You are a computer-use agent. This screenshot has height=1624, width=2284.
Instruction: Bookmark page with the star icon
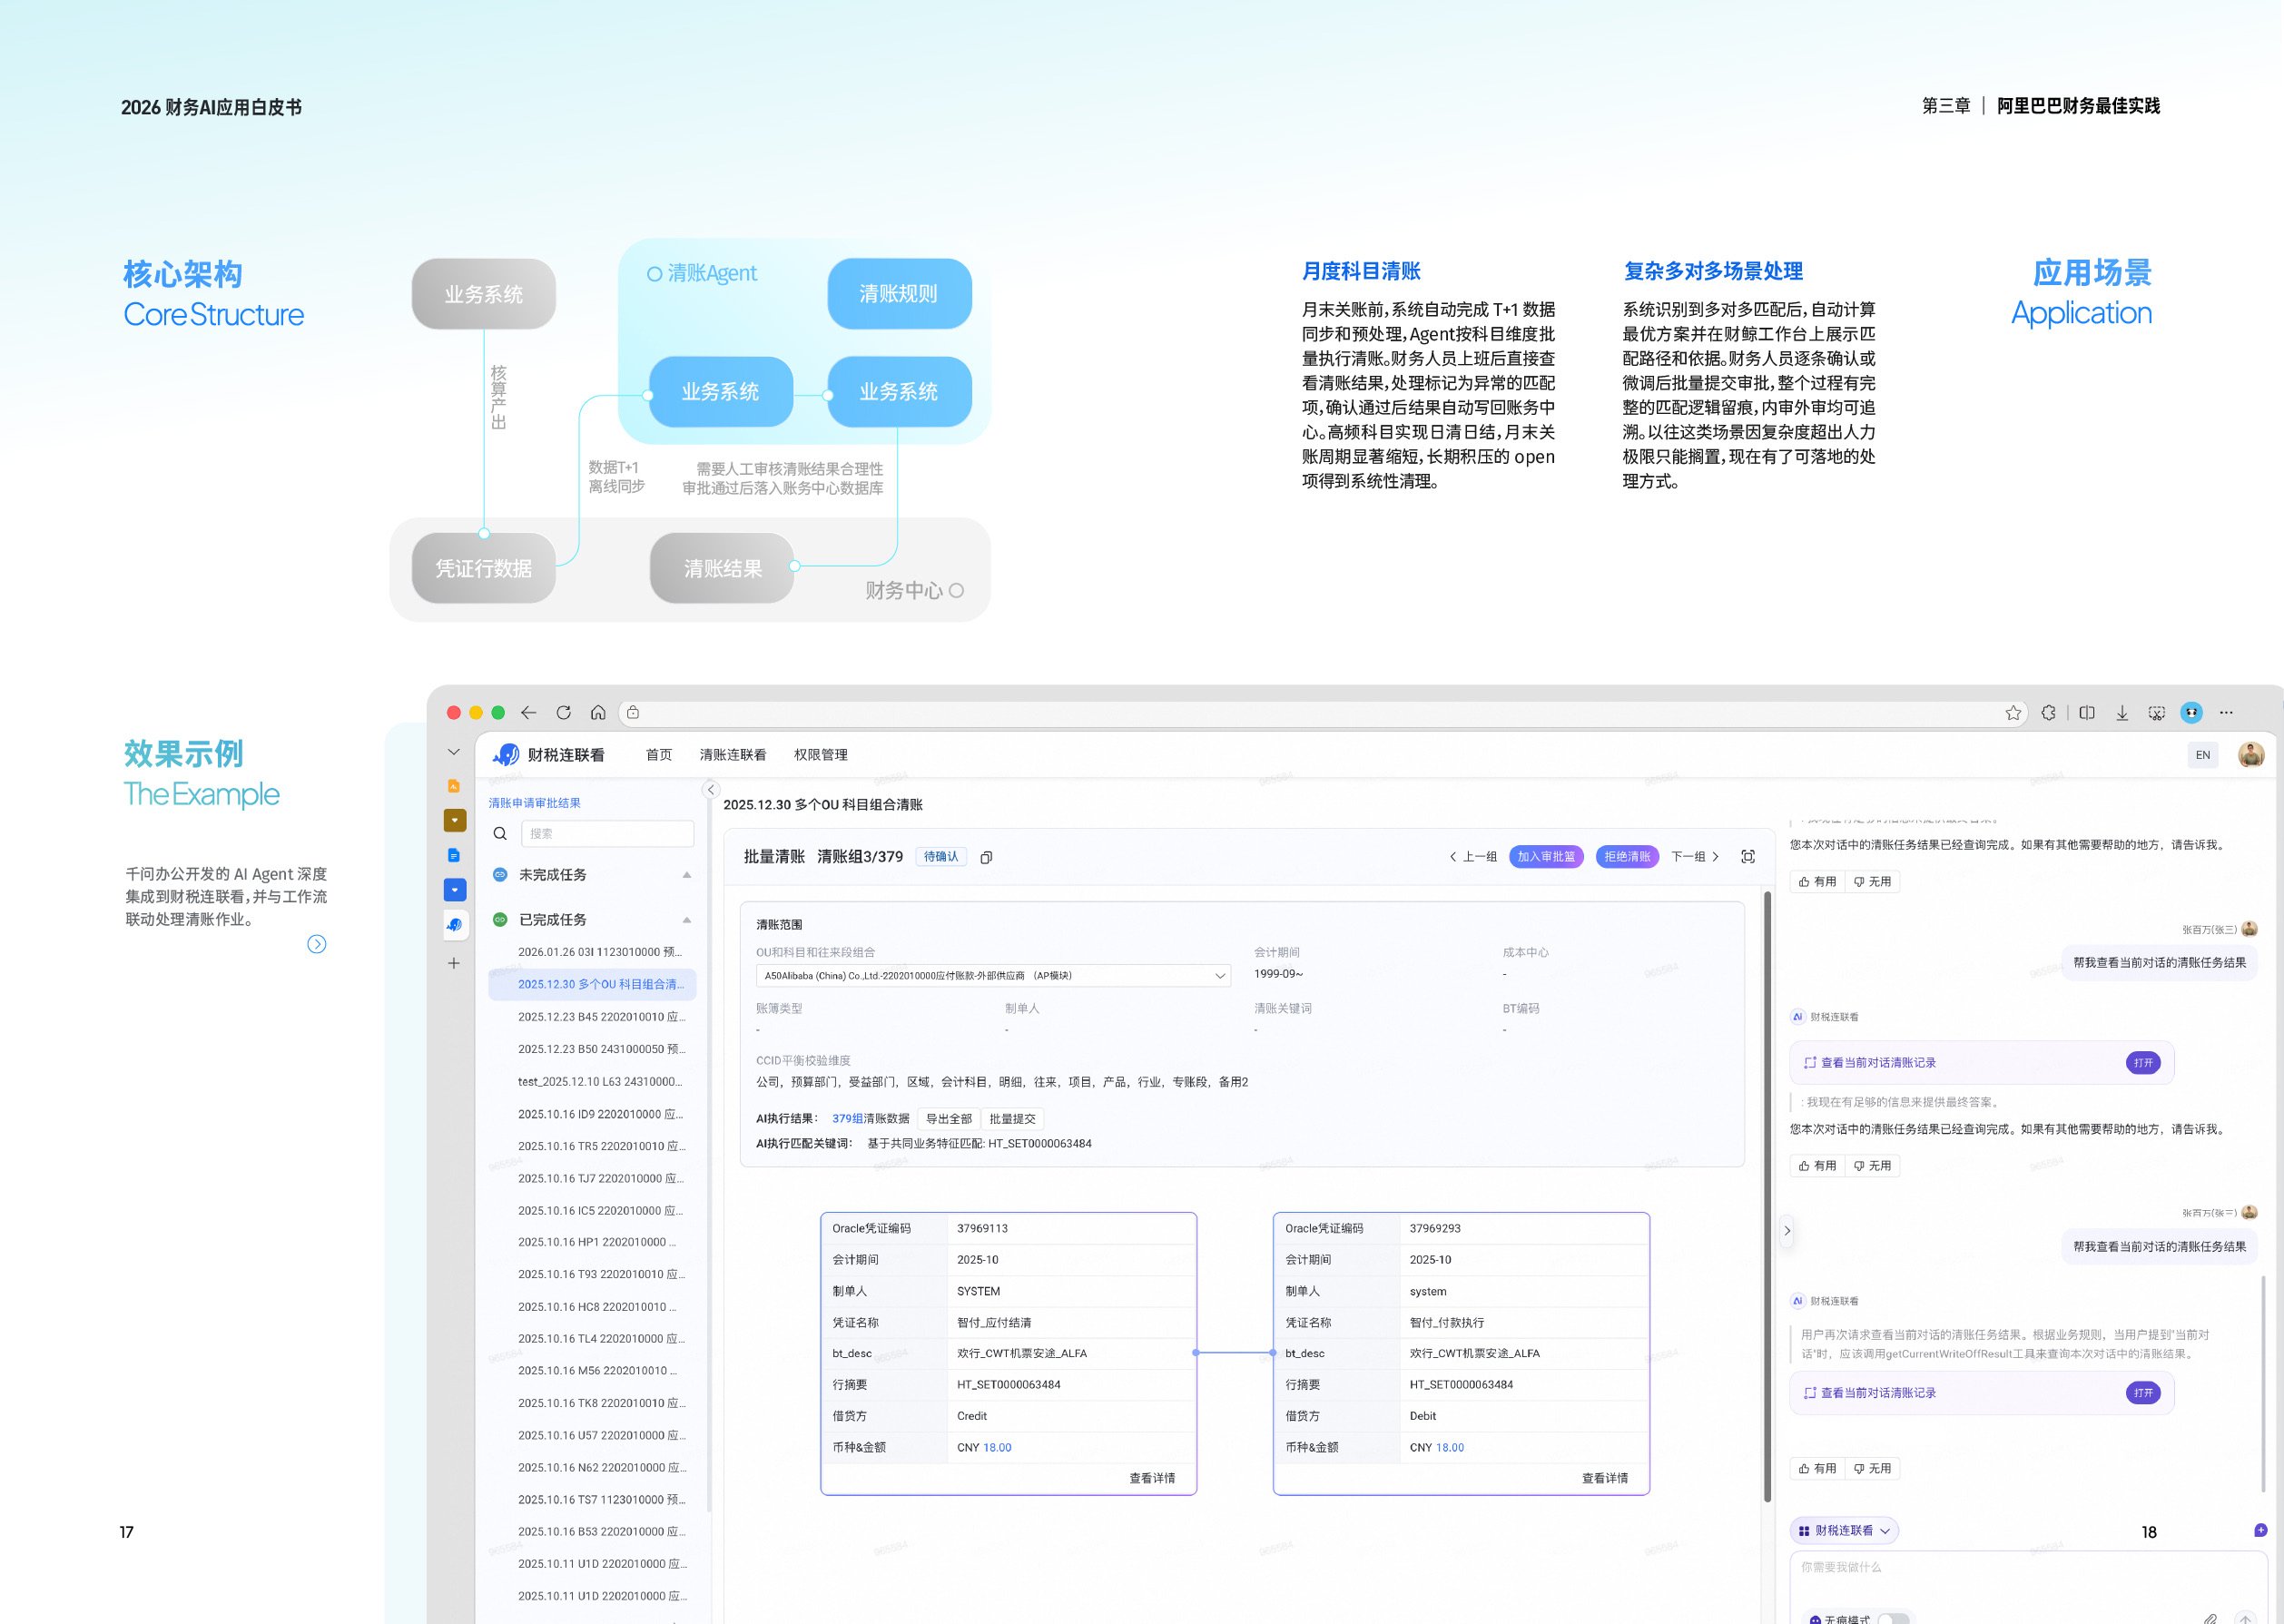2013,713
